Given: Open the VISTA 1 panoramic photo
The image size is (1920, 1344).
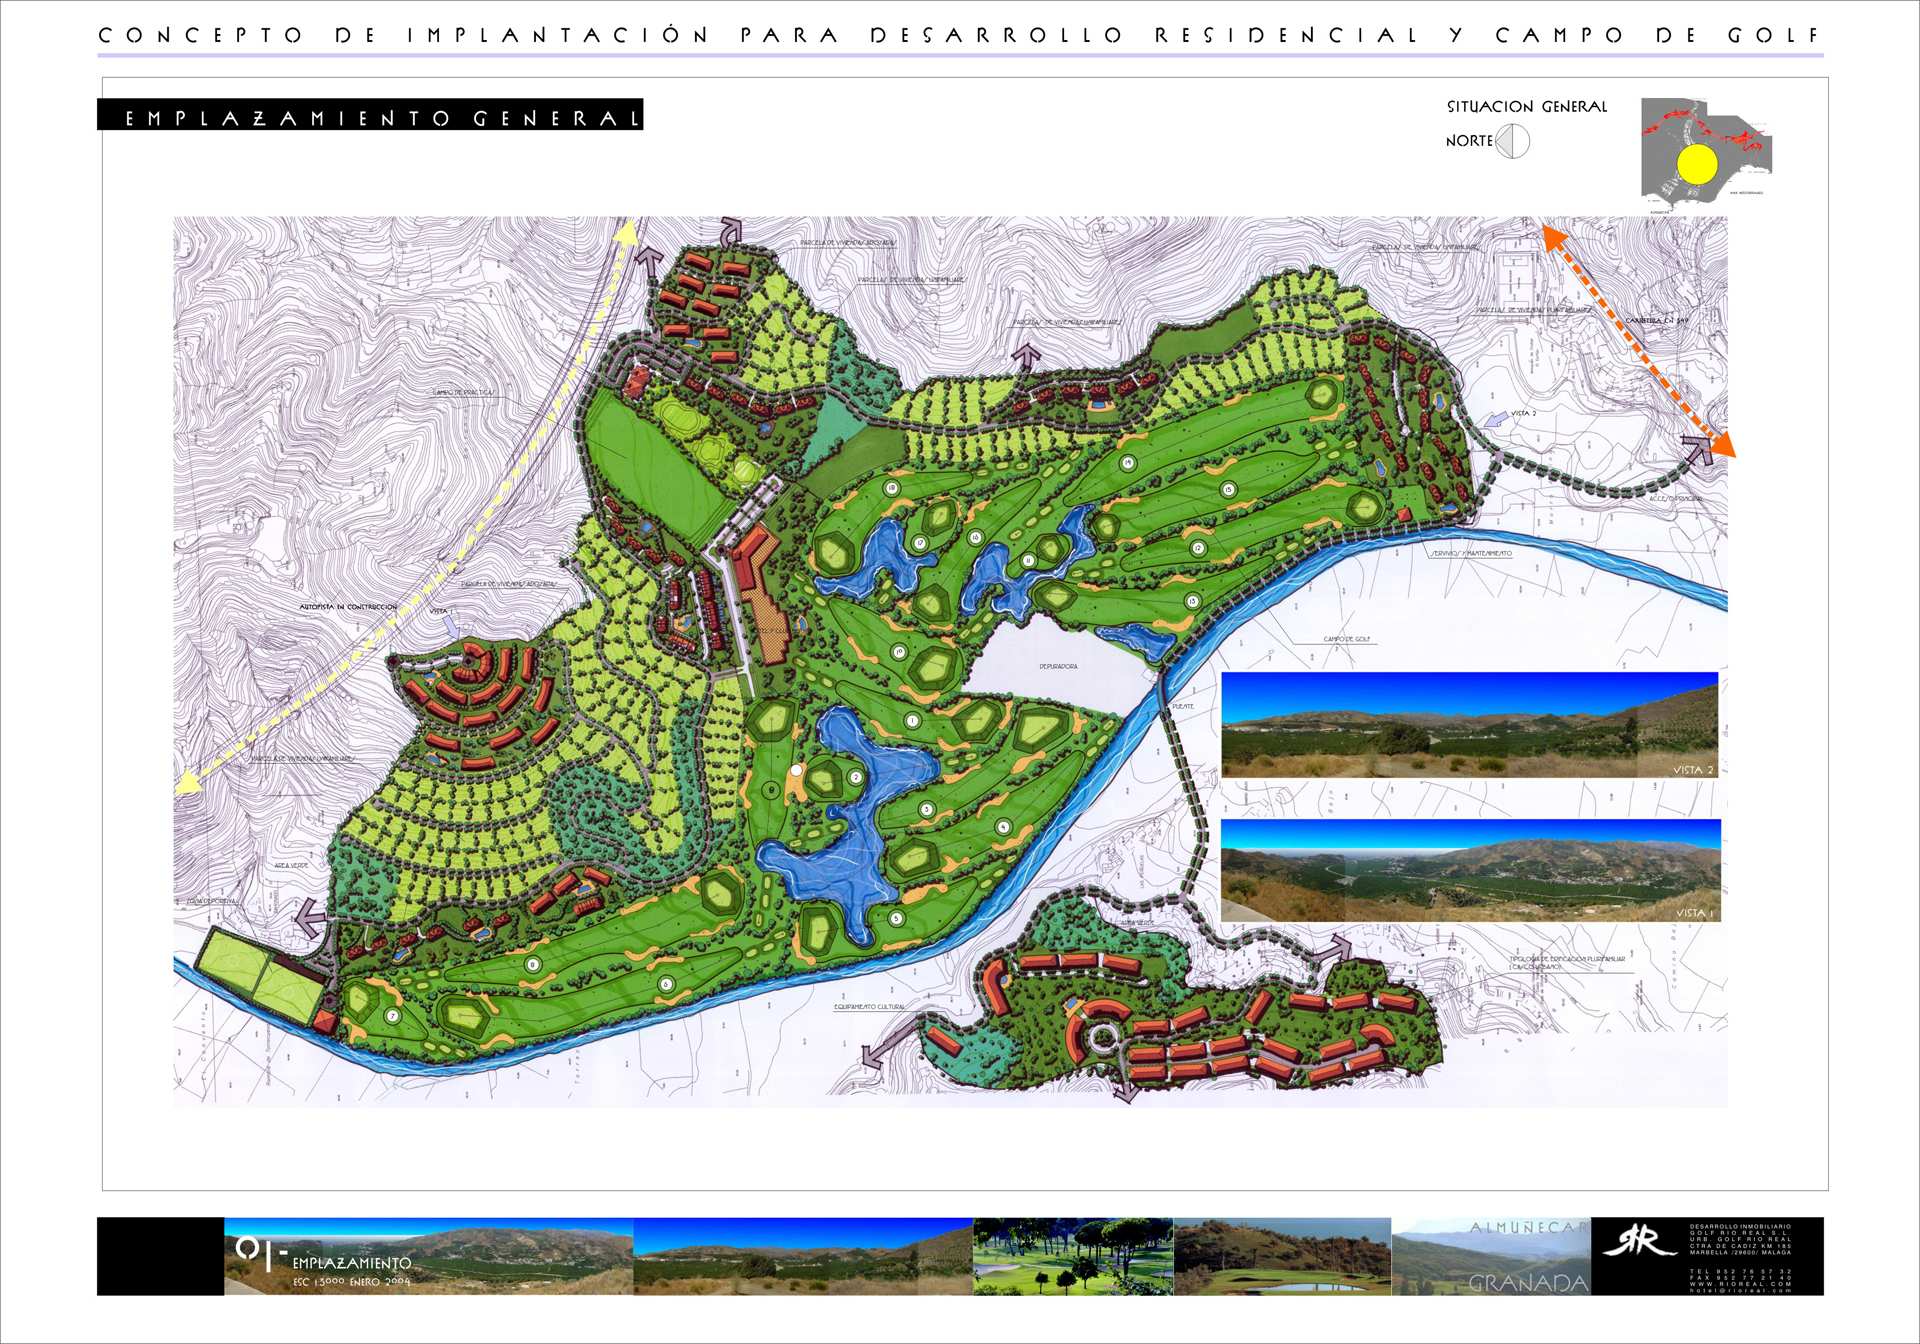Looking at the screenshot, I should click(1470, 870).
